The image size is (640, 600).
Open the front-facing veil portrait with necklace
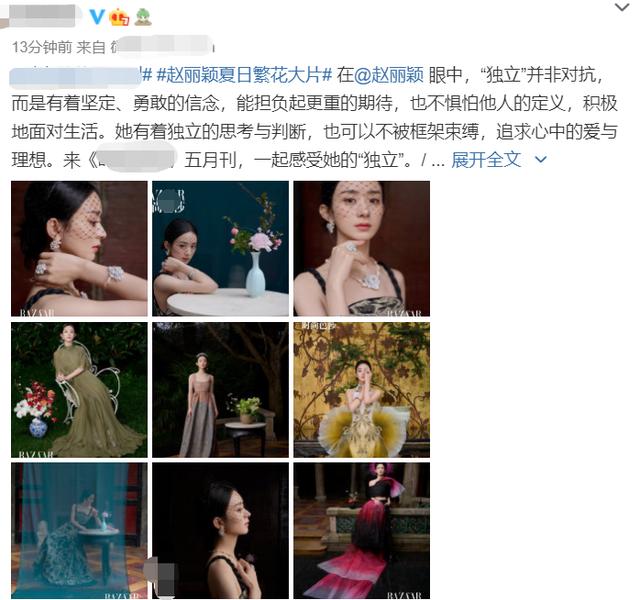pyautogui.click(x=362, y=249)
